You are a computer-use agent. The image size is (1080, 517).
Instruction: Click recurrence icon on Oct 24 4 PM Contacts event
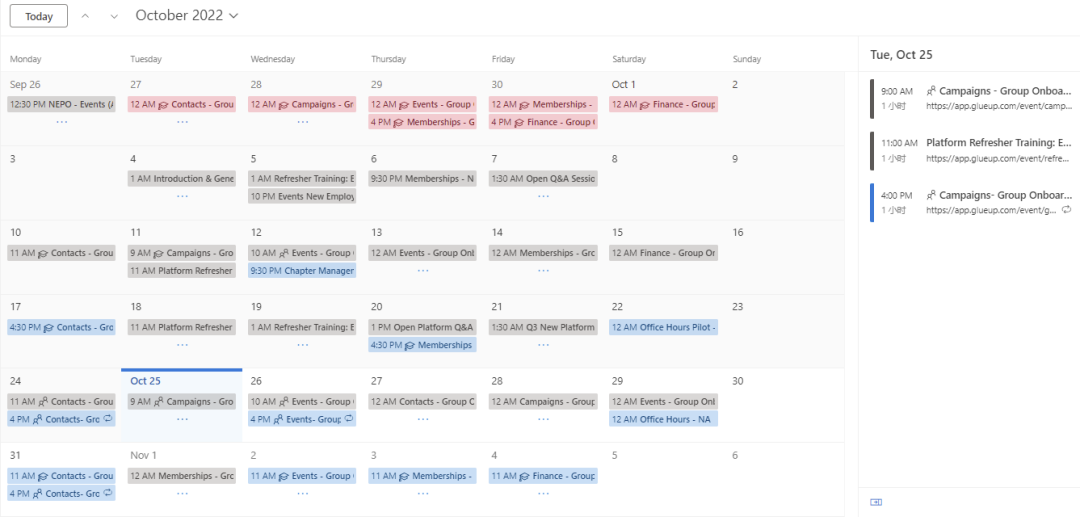point(107,419)
